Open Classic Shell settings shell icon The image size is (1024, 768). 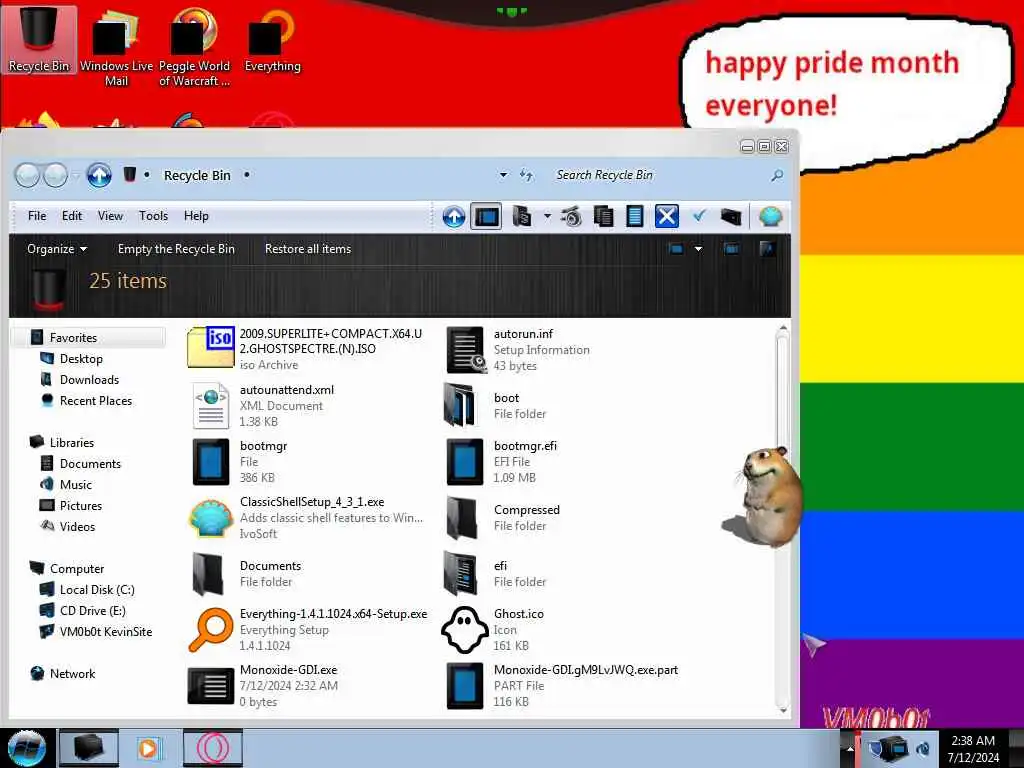click(771, 216)
